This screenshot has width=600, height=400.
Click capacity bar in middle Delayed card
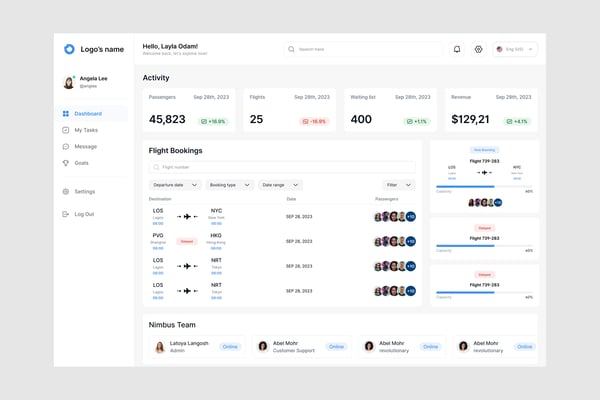[x=484, y=246]
